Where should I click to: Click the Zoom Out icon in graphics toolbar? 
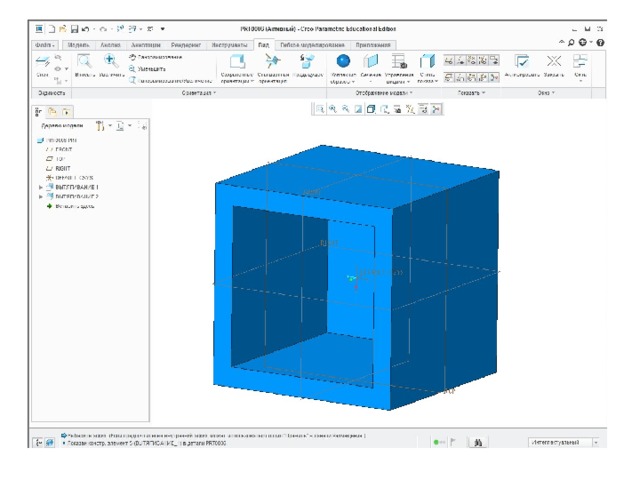(x=346, y=109)
